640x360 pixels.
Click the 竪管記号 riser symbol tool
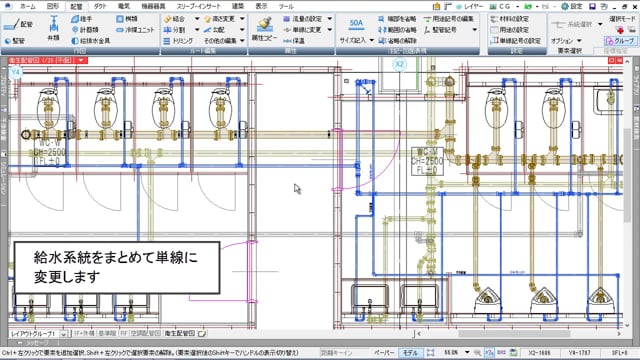440,30
